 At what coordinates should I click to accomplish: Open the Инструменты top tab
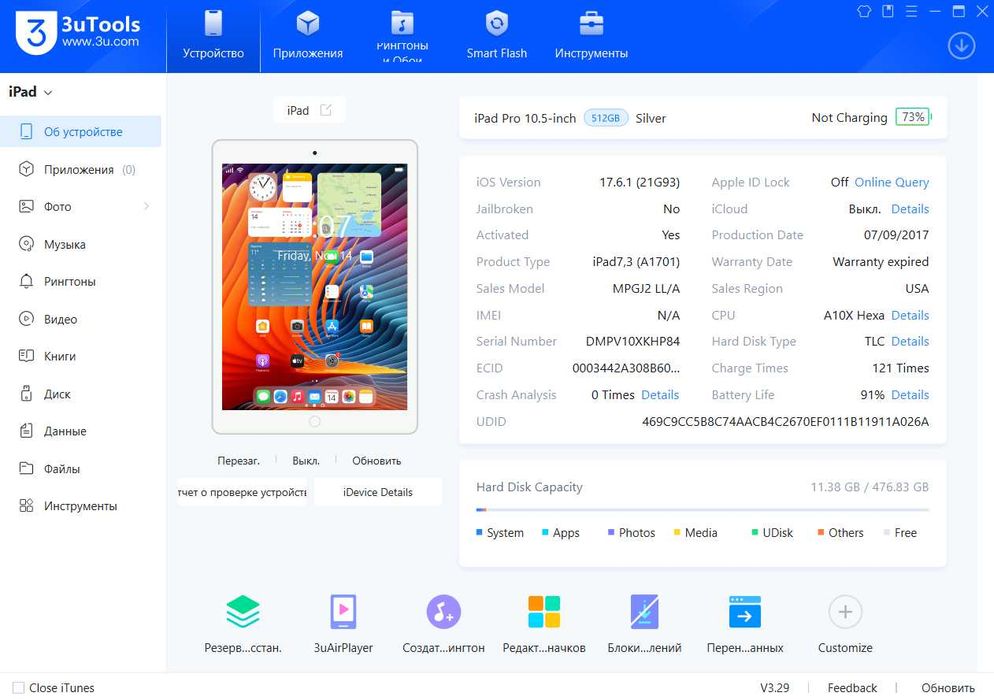[591, 36]
